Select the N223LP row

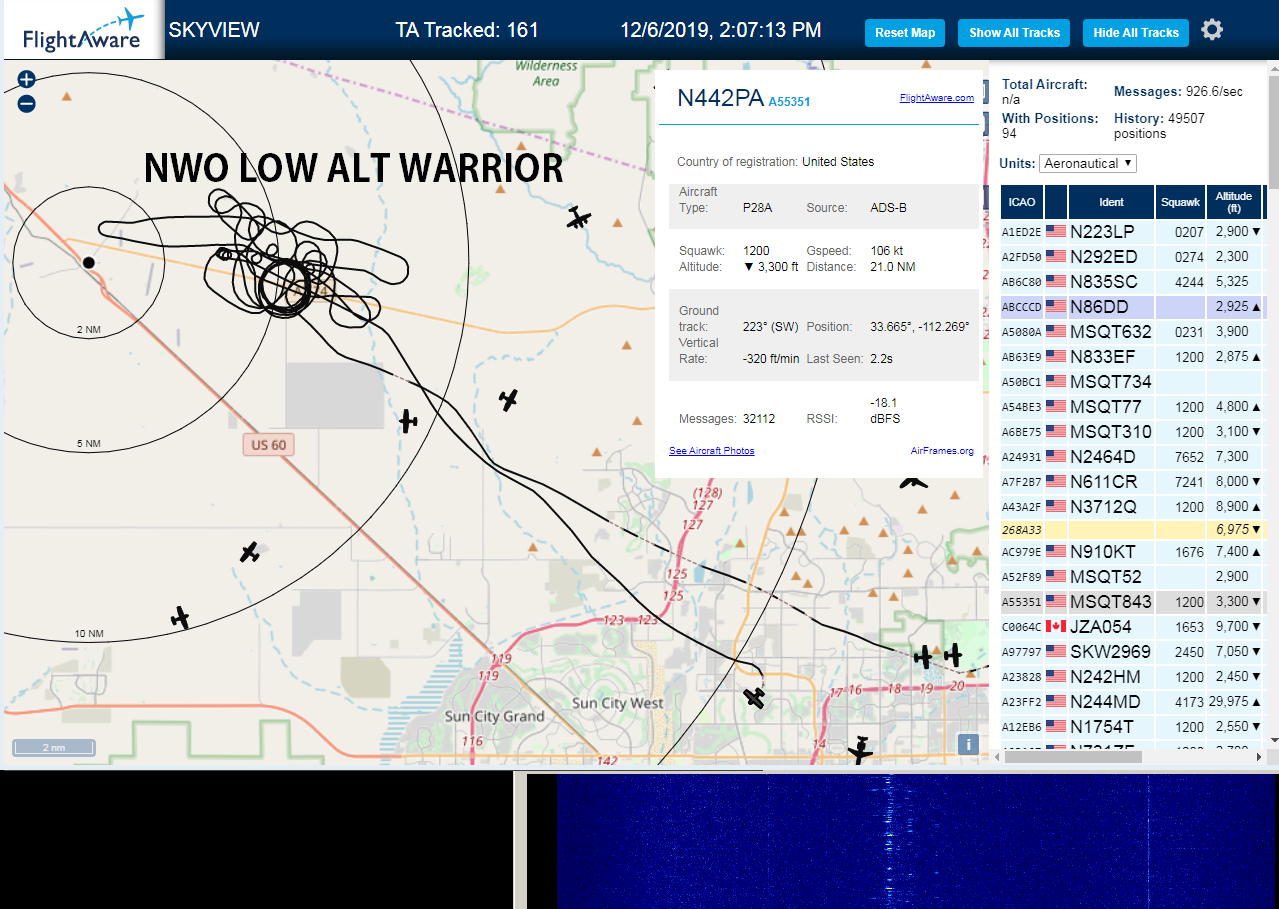click(1134, 231)
